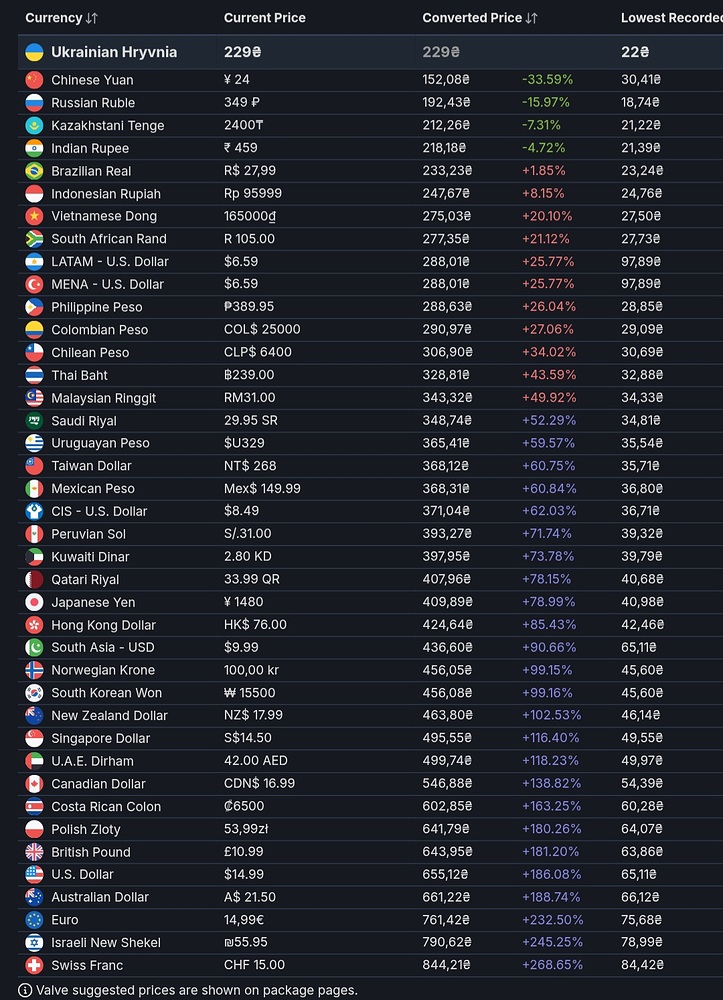Select the Russian Ruble row

click(x=93, y=103)
